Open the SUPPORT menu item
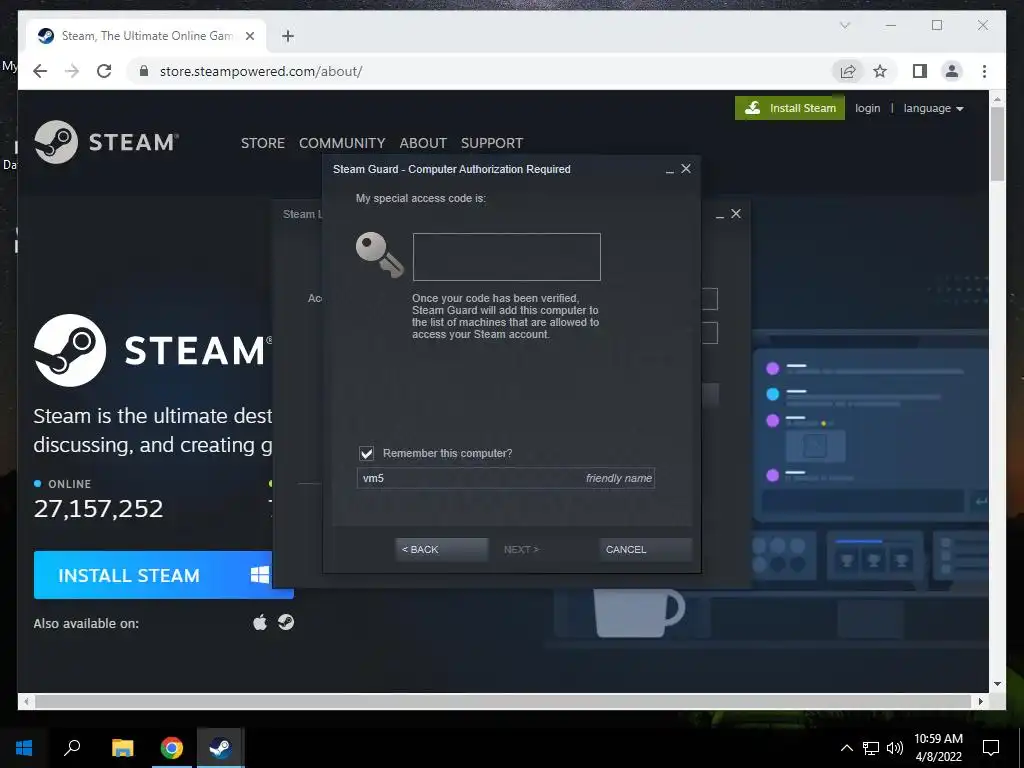 pos(492,143)
